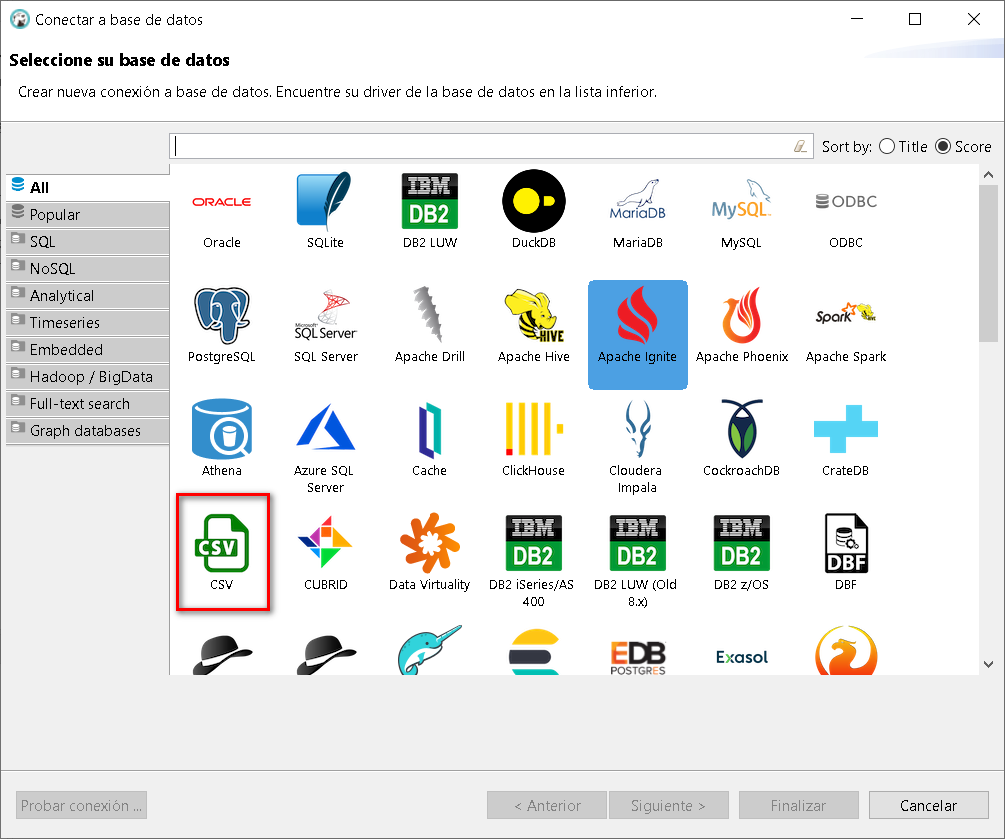Open the Graph databases category
1005x839 pixels.
pos(88,431)
